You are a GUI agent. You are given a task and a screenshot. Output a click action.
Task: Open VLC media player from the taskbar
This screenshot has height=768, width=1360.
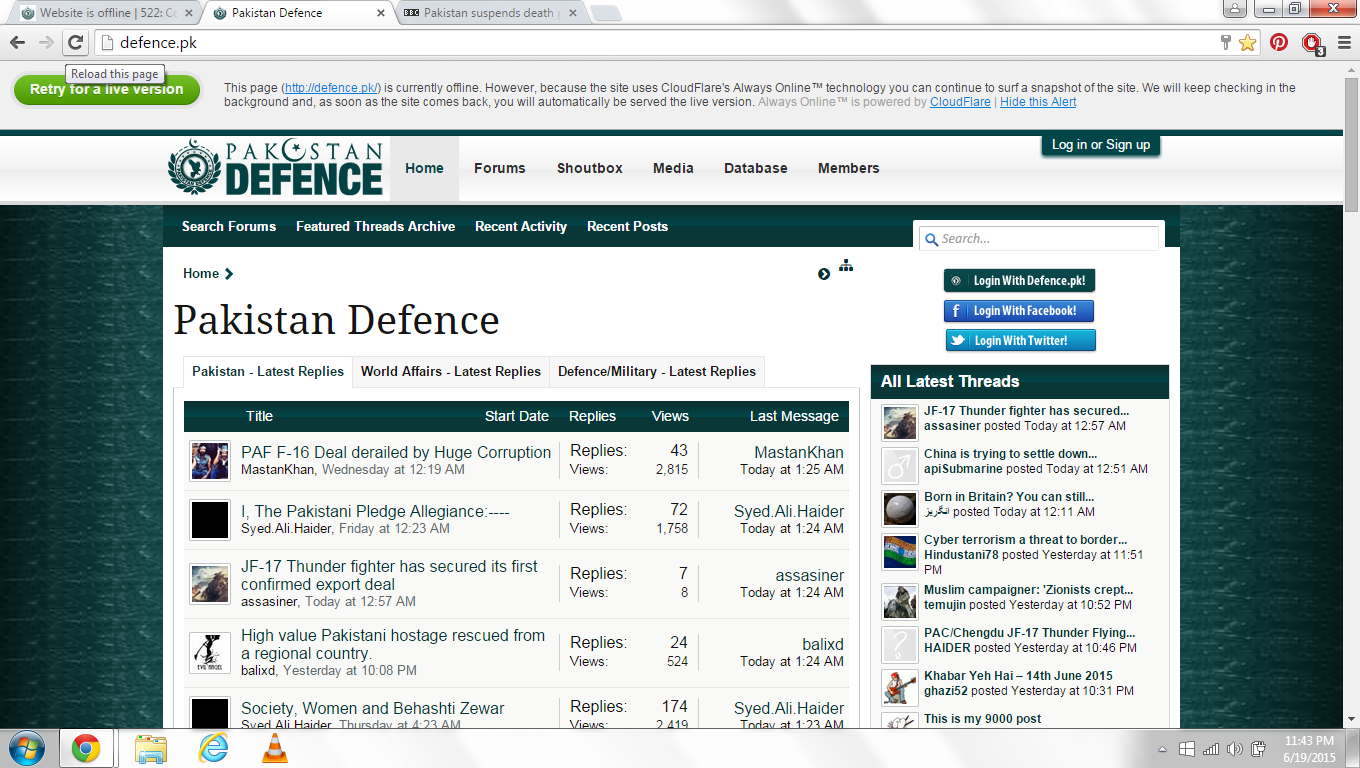274,748
